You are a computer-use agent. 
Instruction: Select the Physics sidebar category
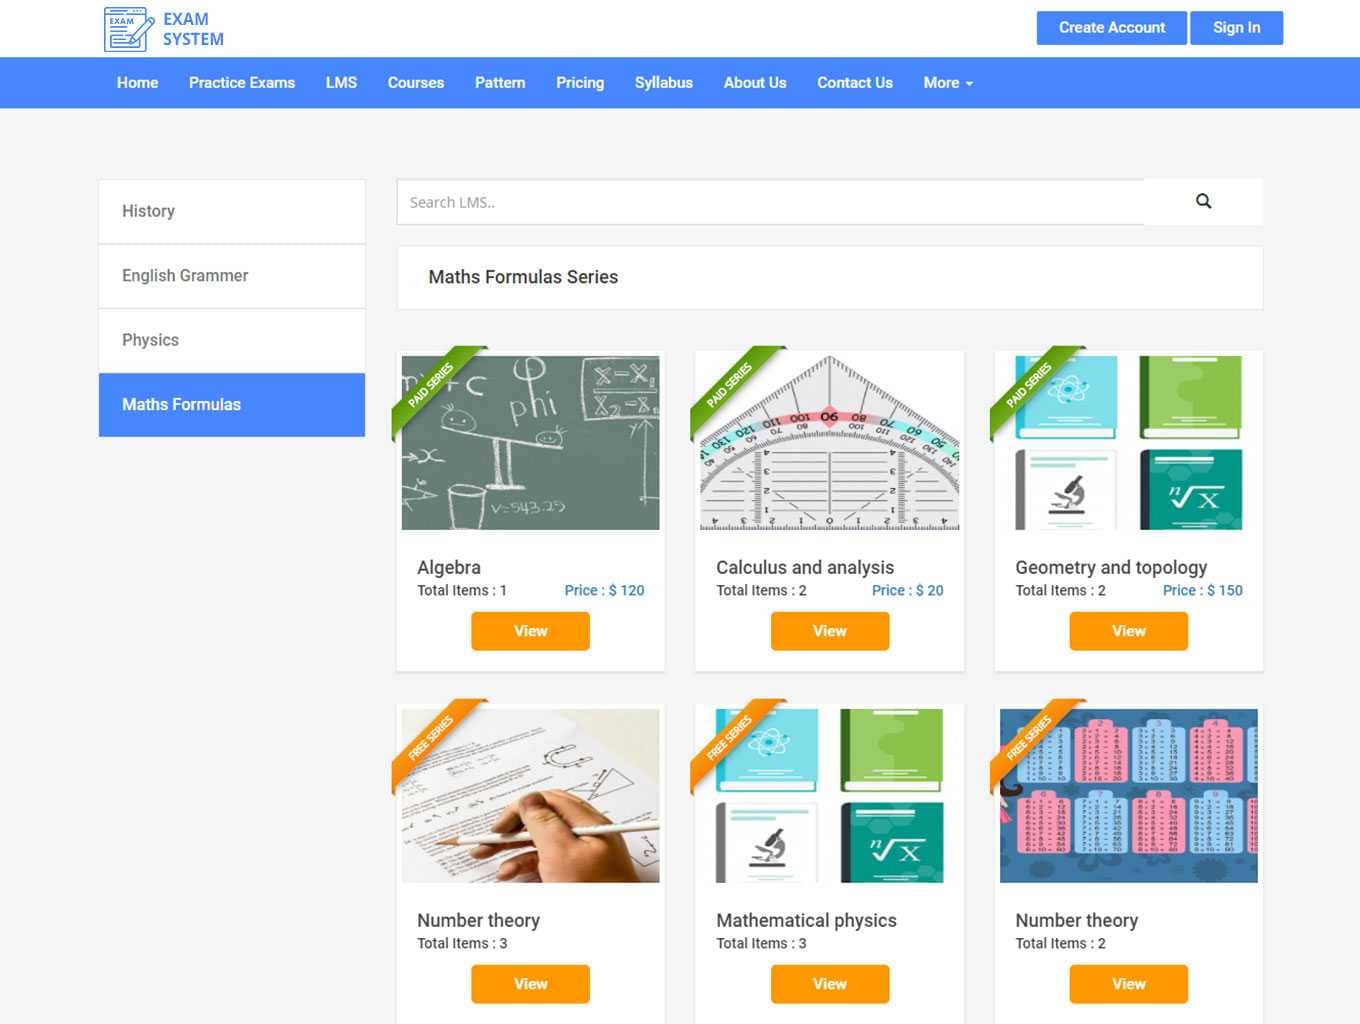click(231, 340)
